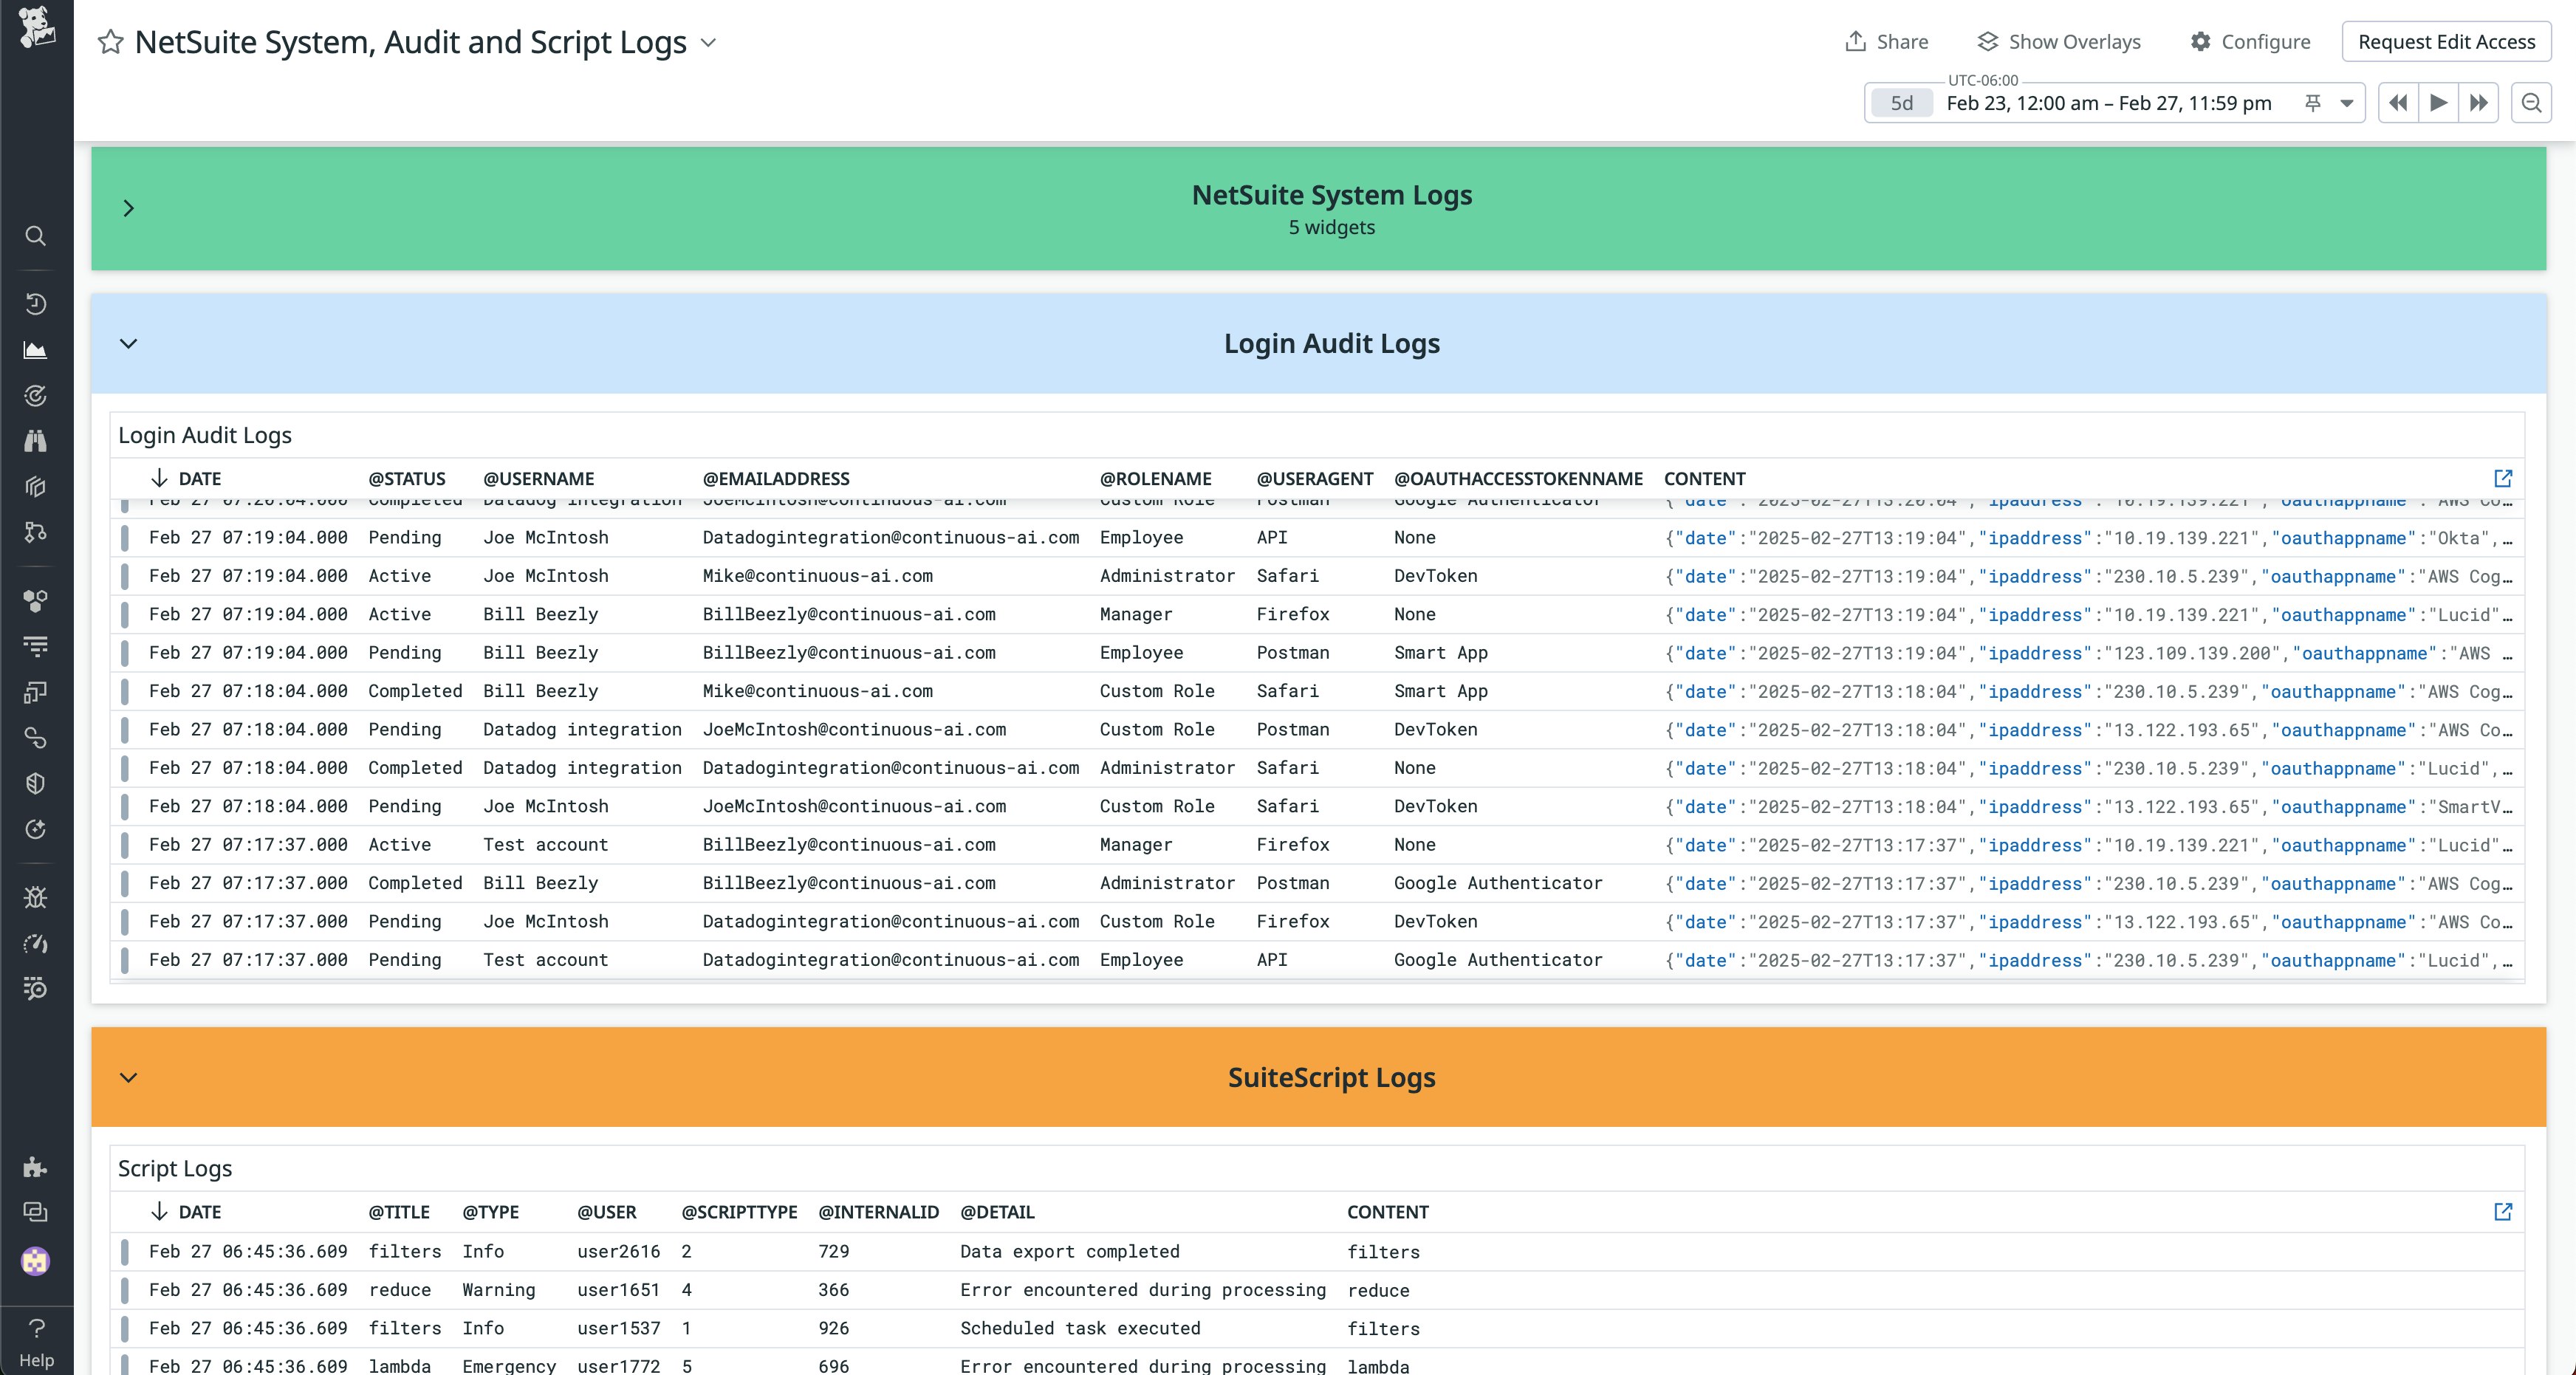Pin the current time frame selection
2576x1375 pixels.
(2313, 103)
